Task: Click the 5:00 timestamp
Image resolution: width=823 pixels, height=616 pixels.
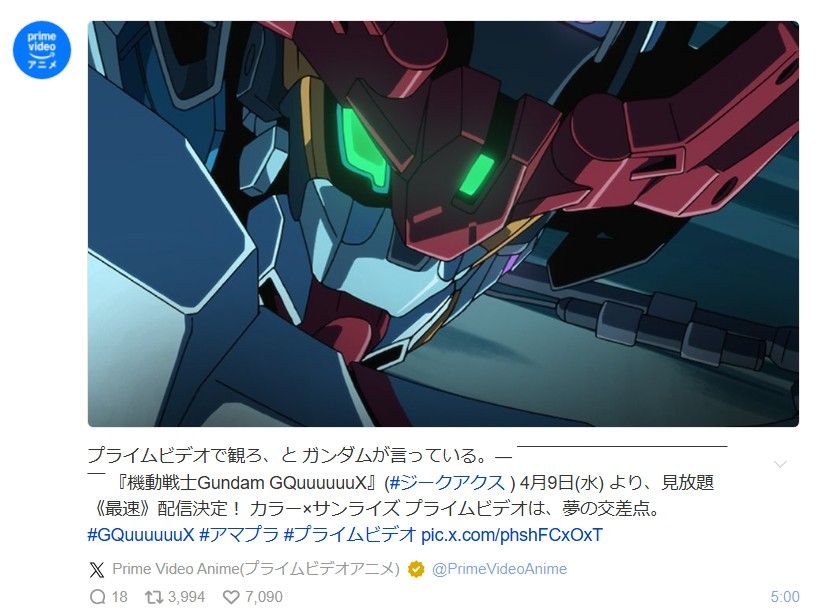Action: (785, 597)
